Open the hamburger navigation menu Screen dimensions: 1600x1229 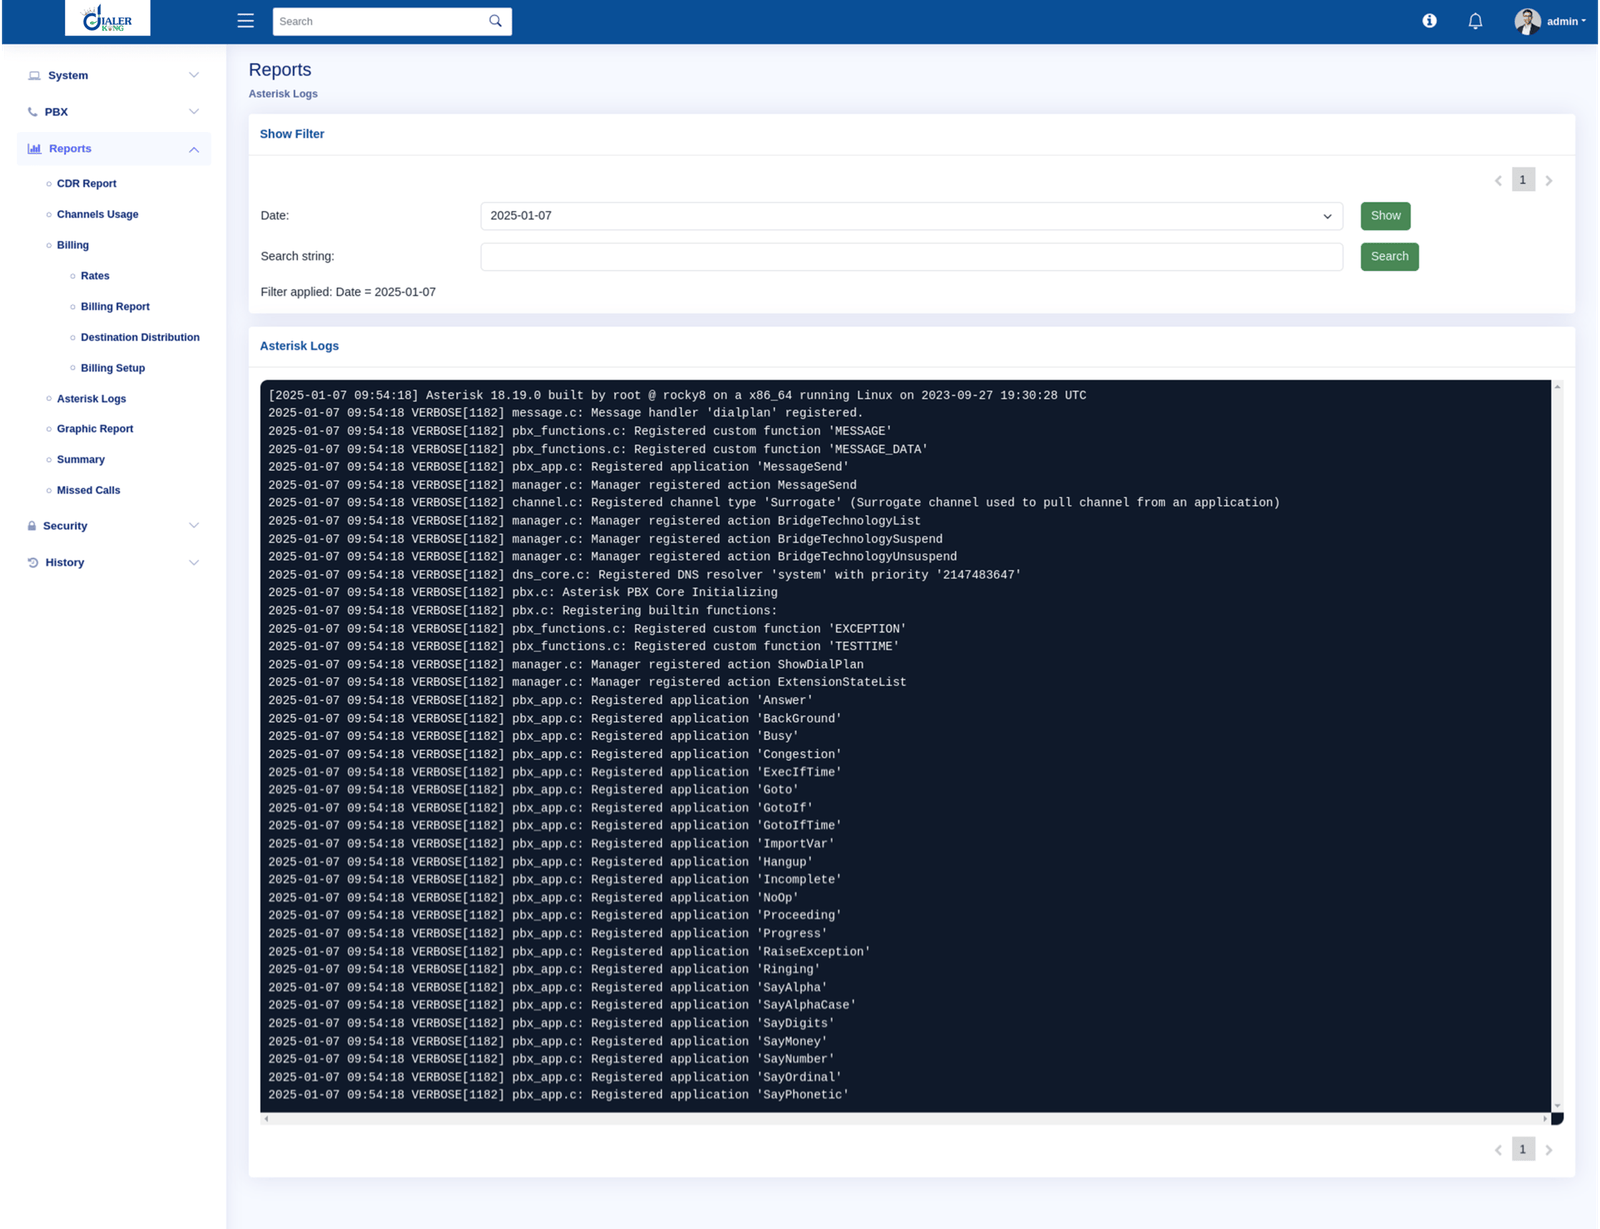245,20
